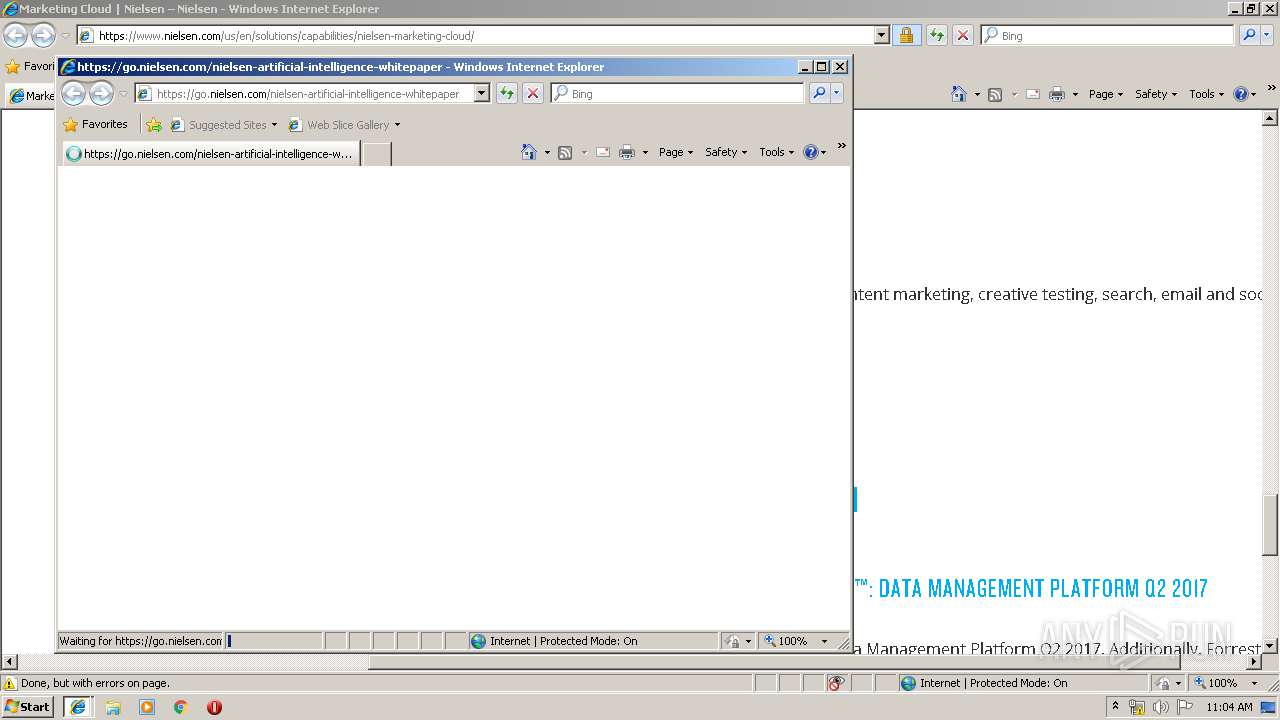Click vertical scrollbar thumb in Marketing Cloud window
The height and width of the screenshot is (720, 1280).
pyautogui.click(x=1271, y=525)
